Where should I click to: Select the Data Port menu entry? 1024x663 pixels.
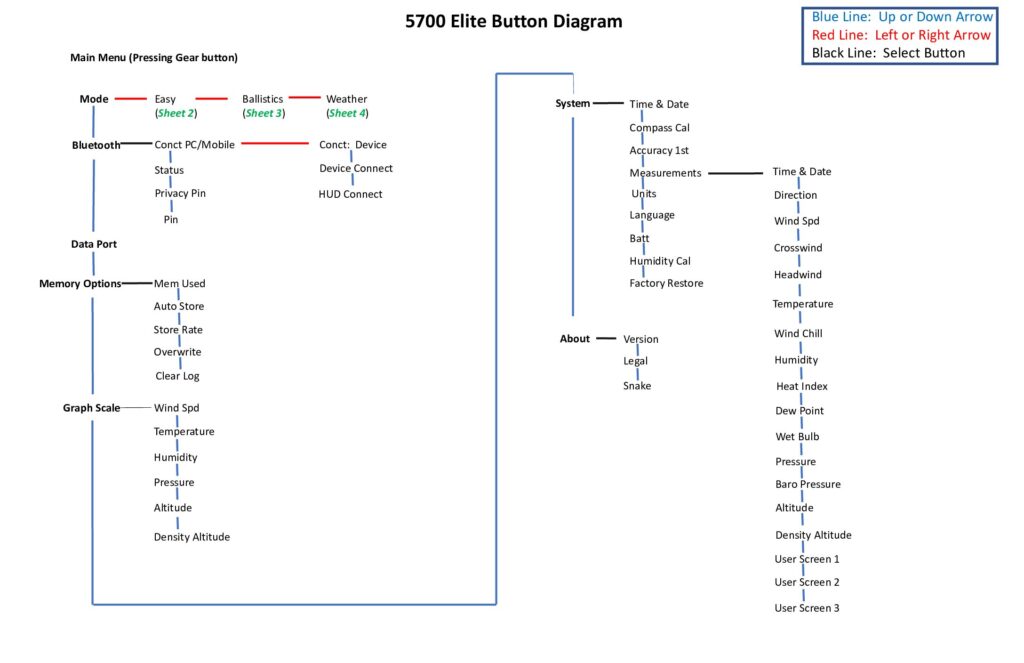94,244
